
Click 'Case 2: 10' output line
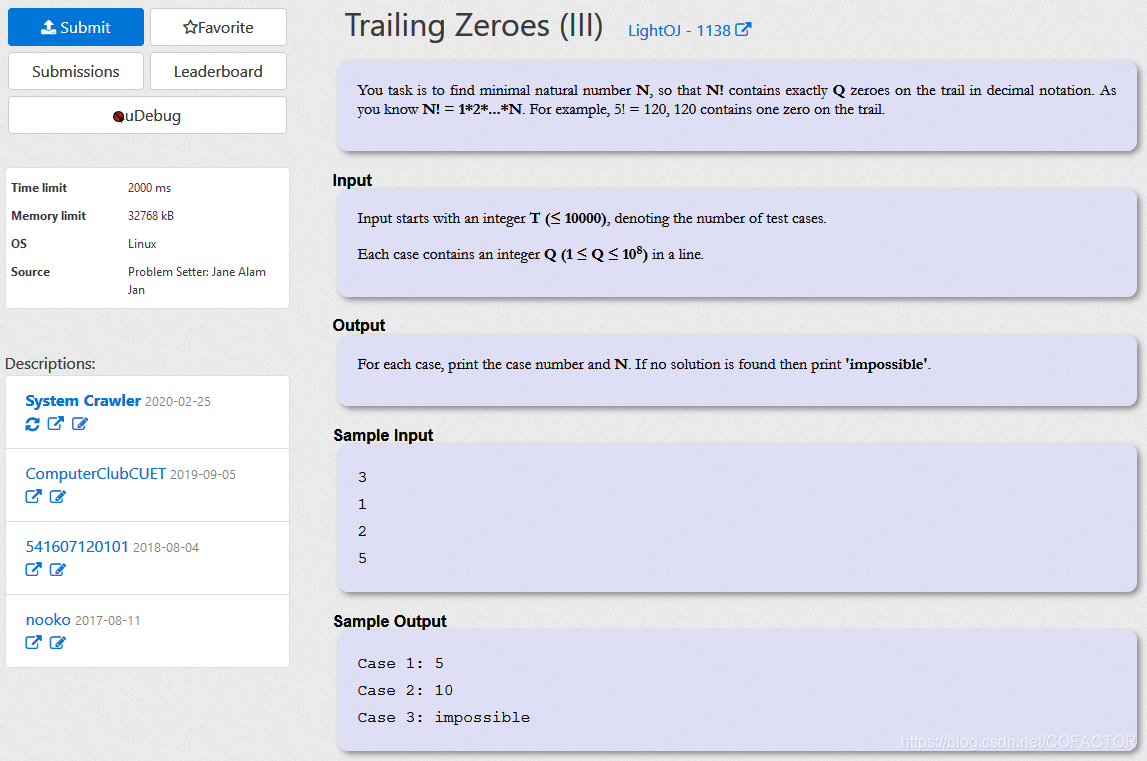click(405, 691)
